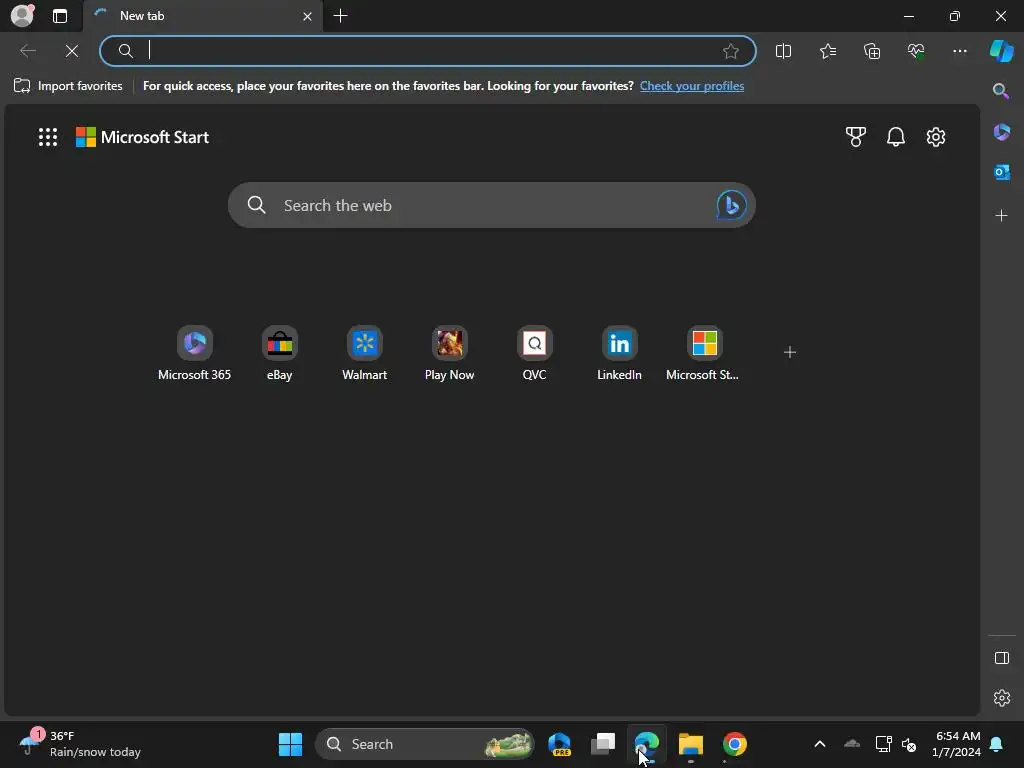Open the Microsoft St... quick link
The image size is (1024, 768).
click(x=703, y=353)
